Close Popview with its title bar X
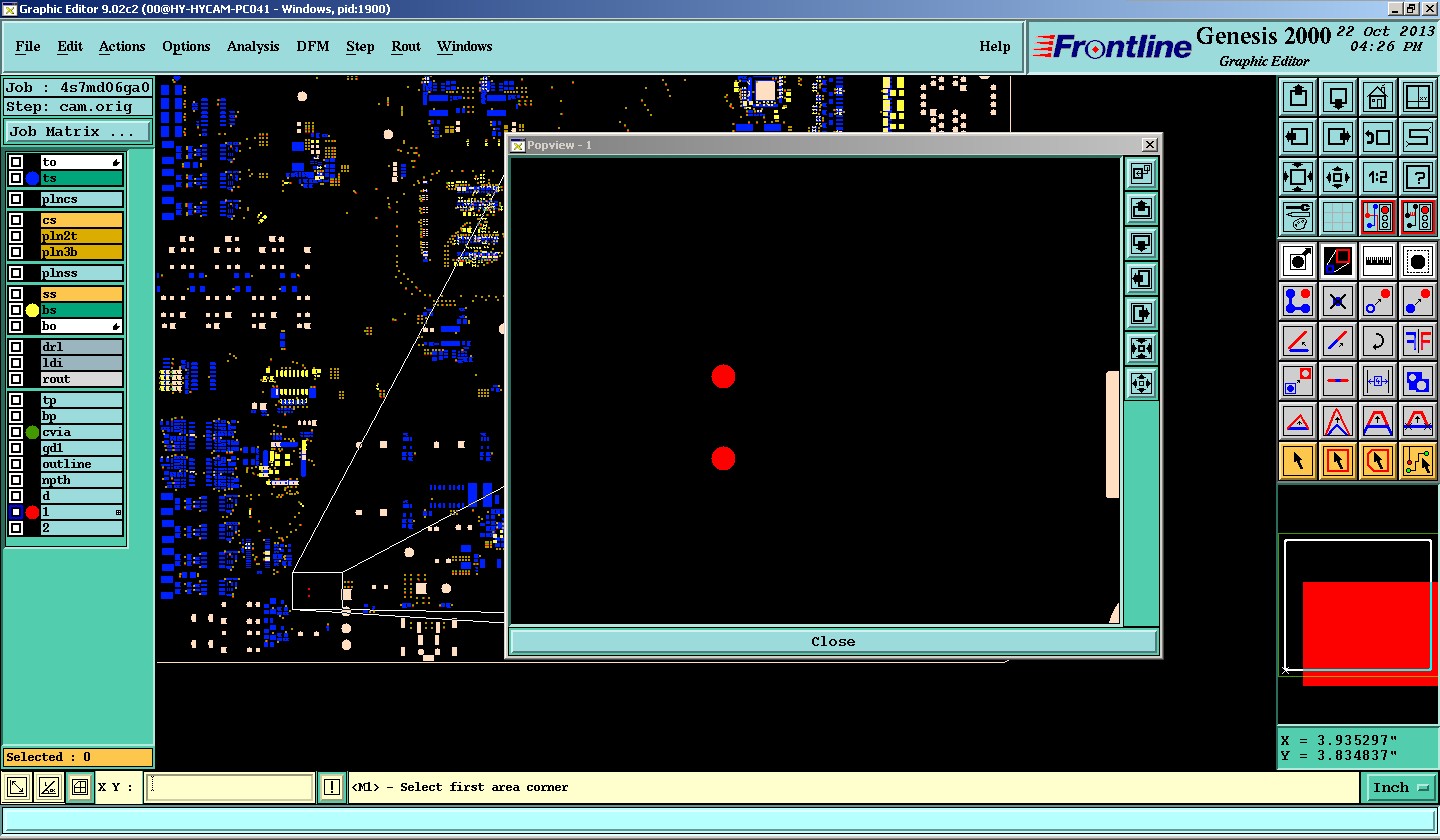This screenshot has width=1440, height=840. (1150, 145)
